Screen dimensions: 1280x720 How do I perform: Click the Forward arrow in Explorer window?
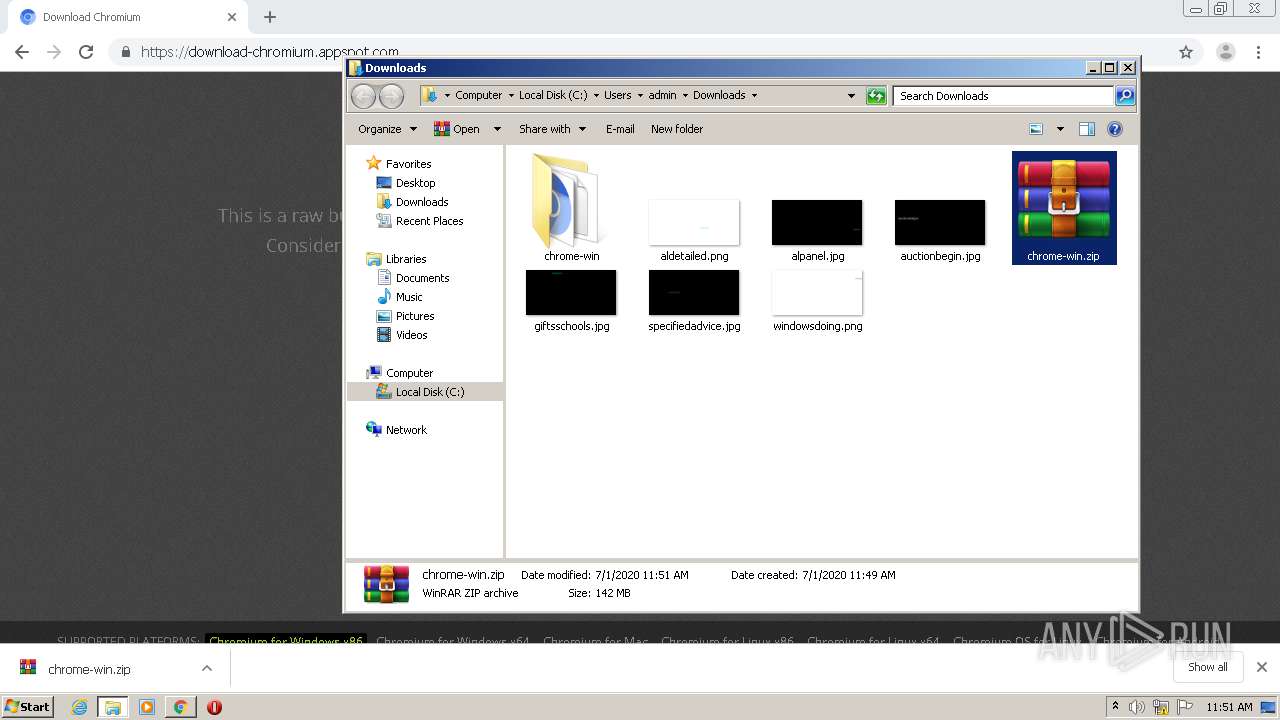pyautogui.click(x=391, y=96)
